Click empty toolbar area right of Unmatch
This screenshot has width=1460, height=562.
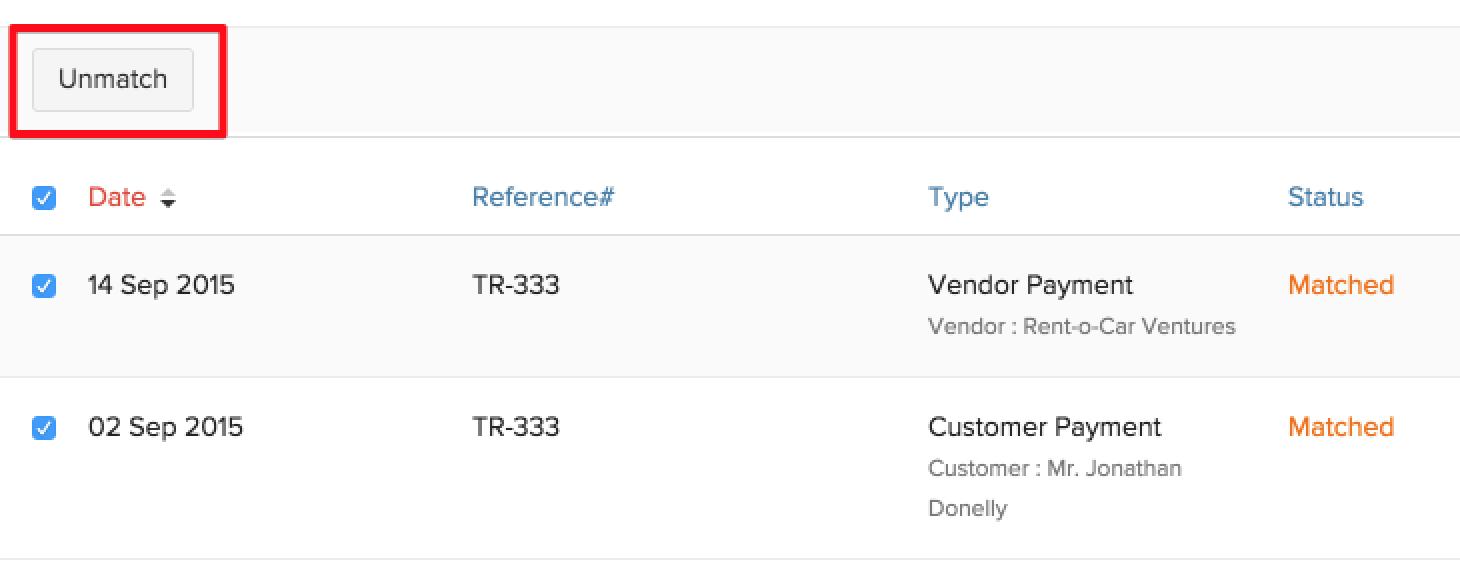pyautogui.click(x=800, y=82)
